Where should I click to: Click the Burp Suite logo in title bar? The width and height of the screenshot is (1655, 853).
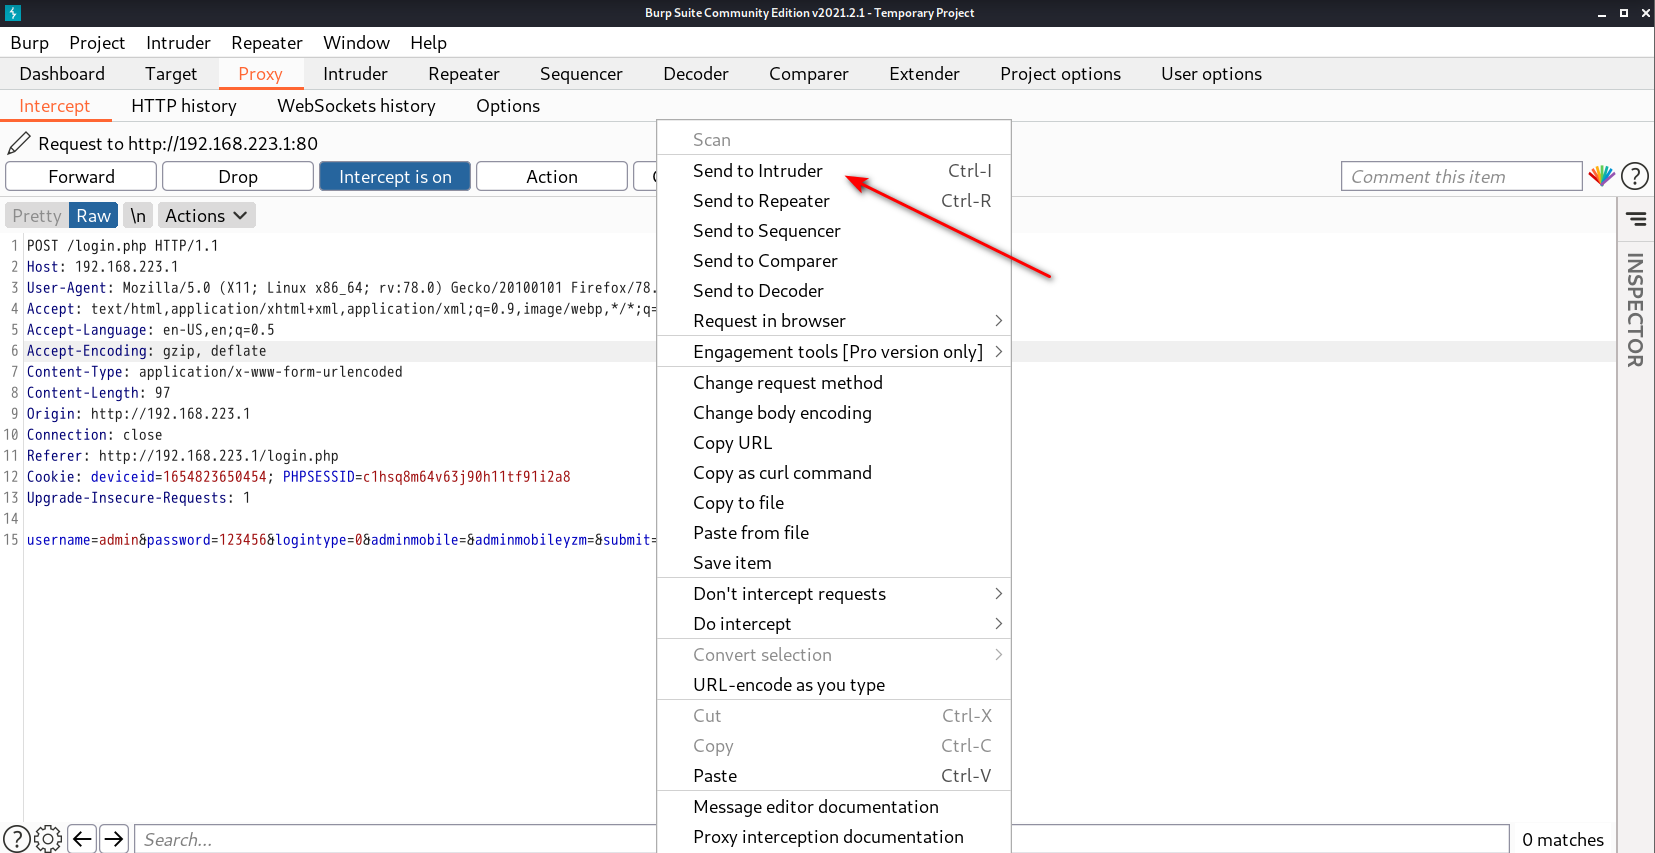[13, 13]
